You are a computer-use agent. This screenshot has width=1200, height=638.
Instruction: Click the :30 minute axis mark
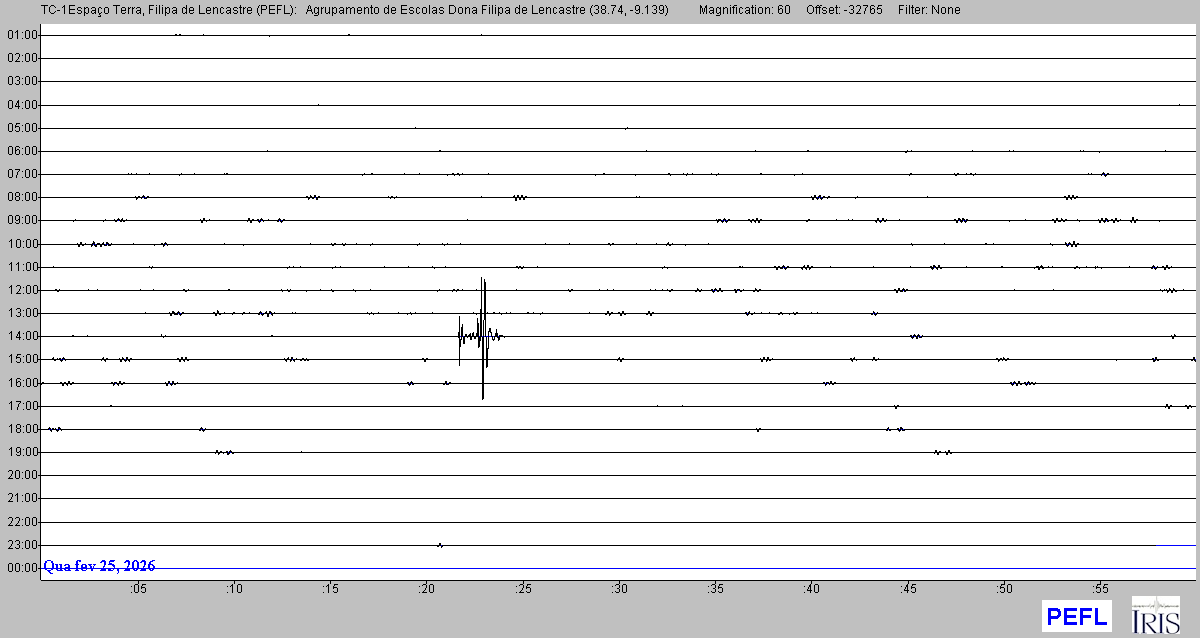tap(619, 588)
